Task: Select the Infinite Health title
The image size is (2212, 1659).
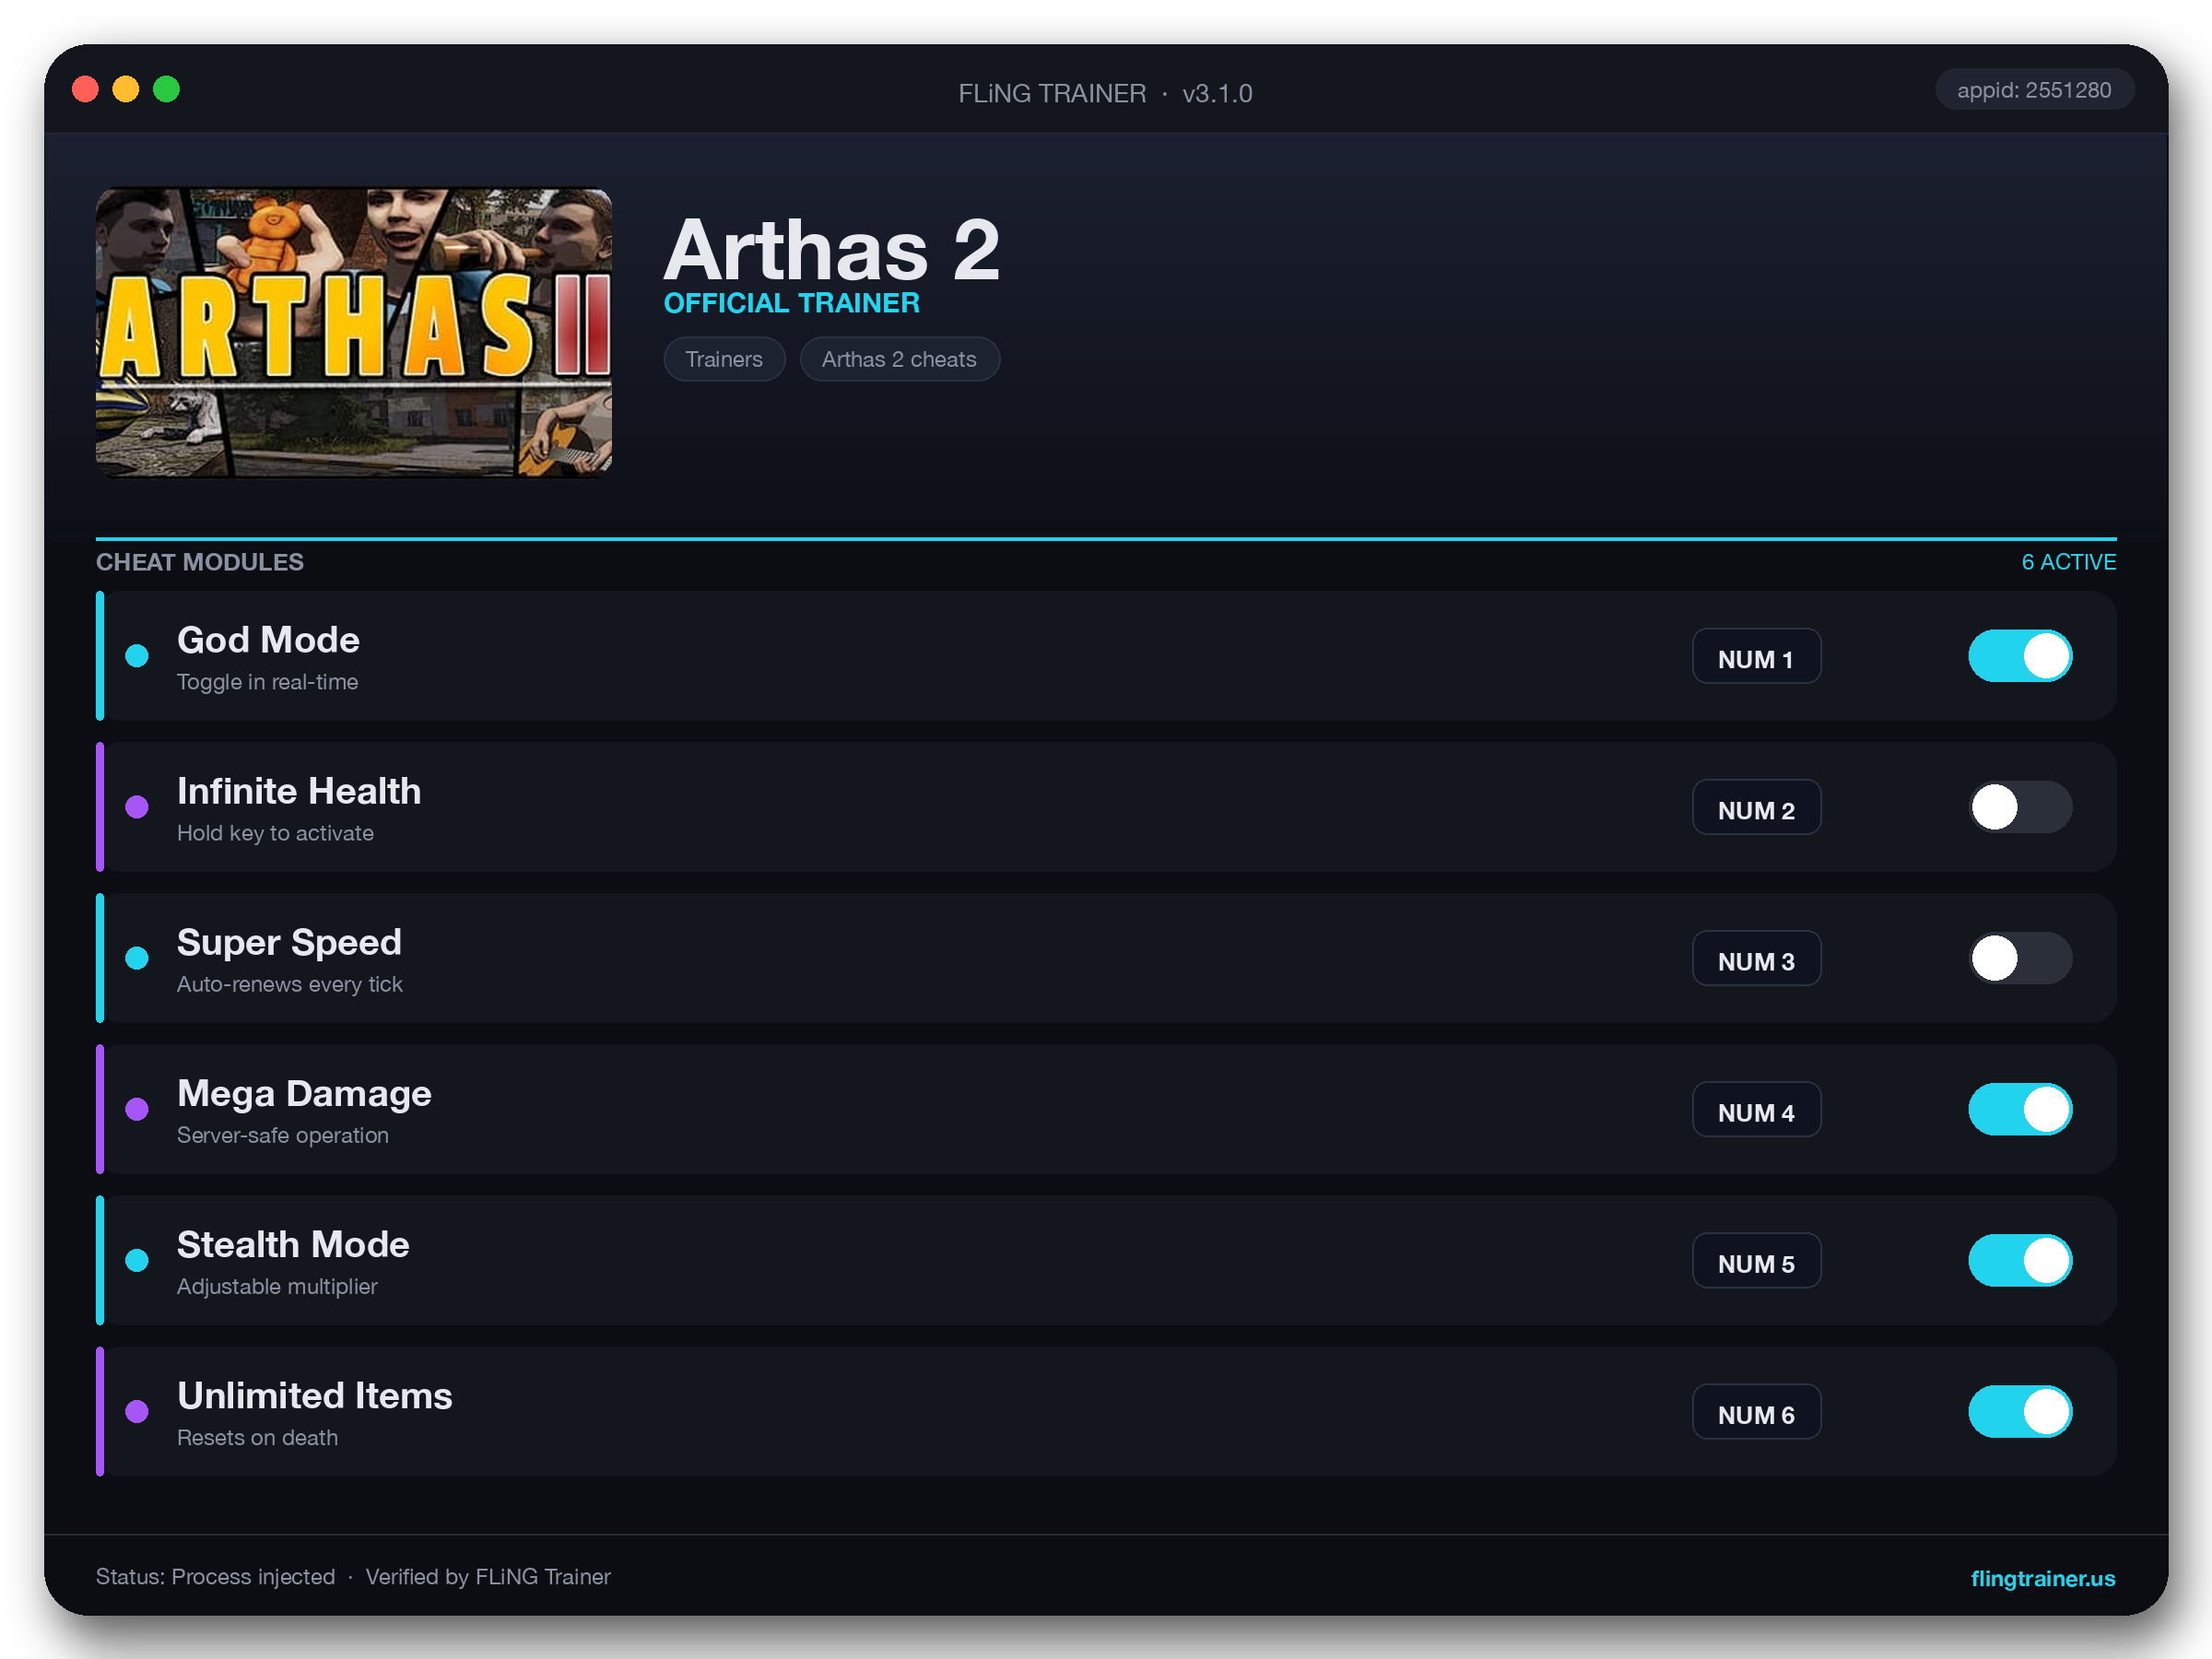Action: point(299,791)
